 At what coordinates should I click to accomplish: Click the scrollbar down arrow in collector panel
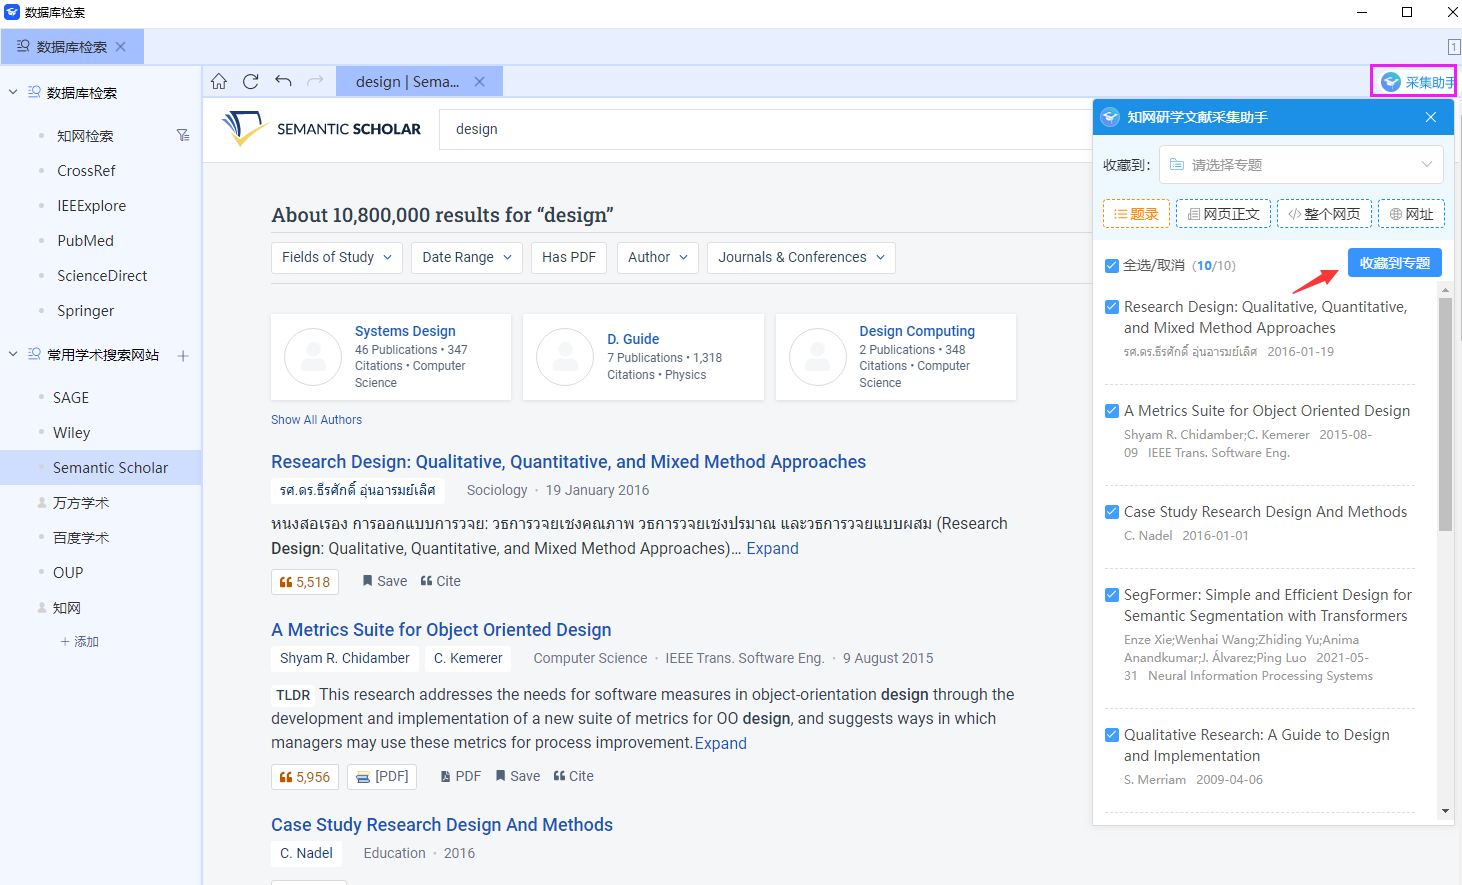click(x=1445, y=811)
